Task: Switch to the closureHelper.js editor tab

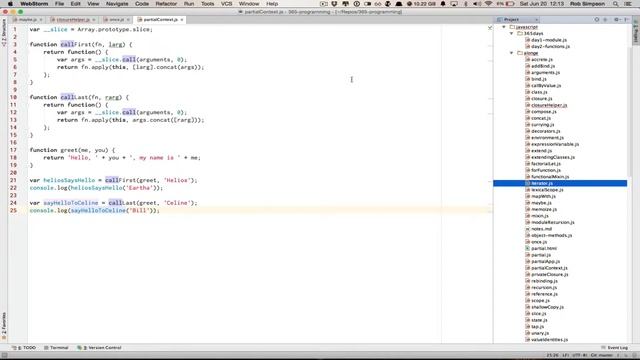Action: [73, 20]
